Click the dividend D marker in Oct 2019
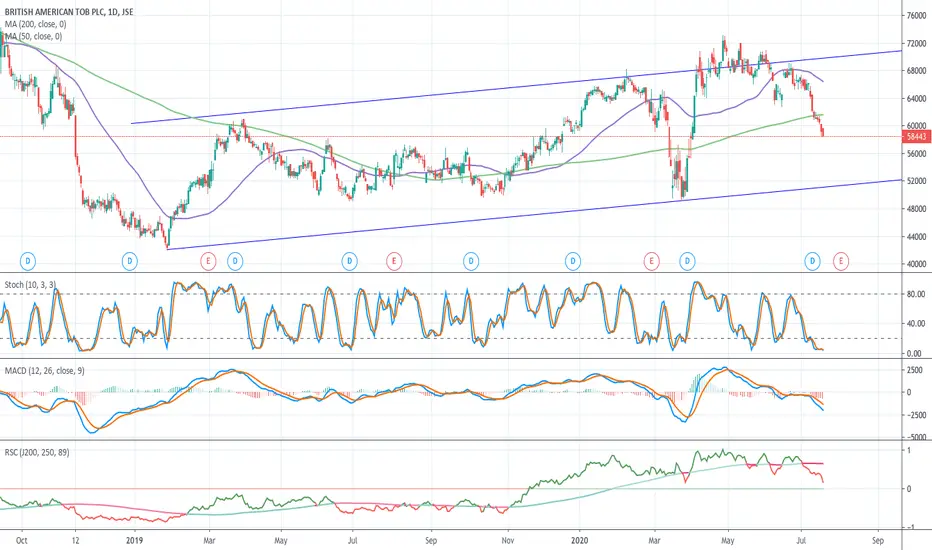 point(471,261)
